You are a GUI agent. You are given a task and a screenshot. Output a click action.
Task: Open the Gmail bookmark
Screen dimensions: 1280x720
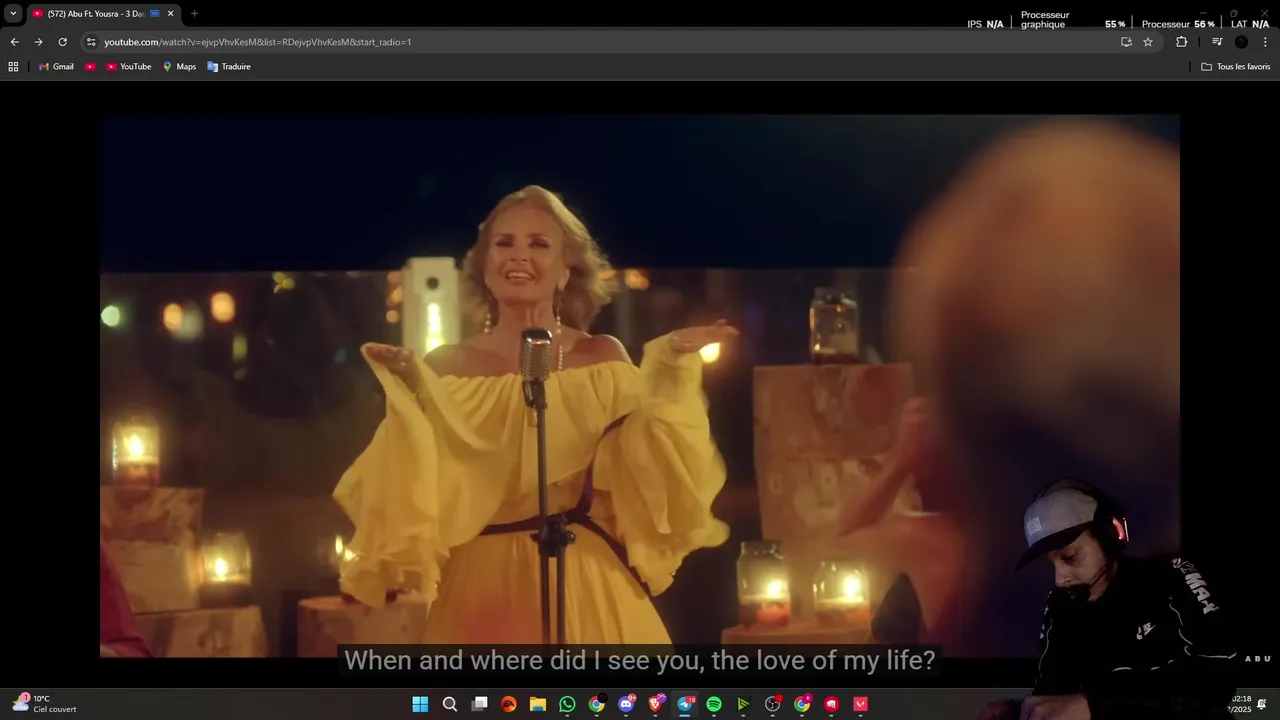tap(56, 67)
